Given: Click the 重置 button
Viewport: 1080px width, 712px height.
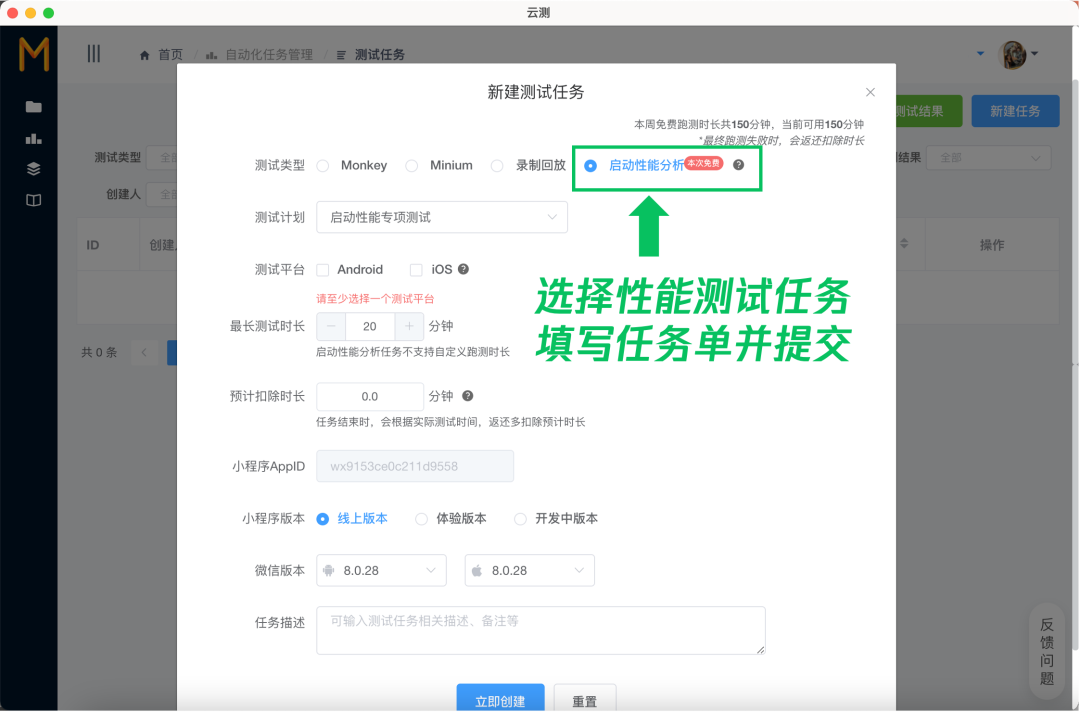Looking at the screenshot, I should (x=585, y=700).
